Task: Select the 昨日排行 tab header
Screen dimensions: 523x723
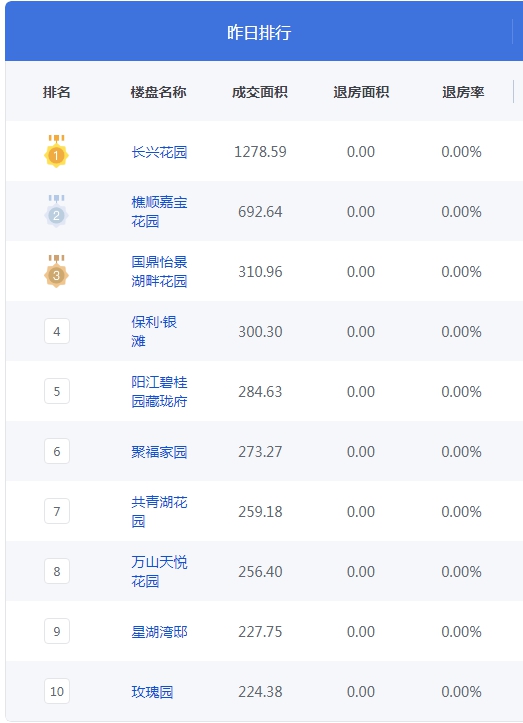Action: pos(259,32)
